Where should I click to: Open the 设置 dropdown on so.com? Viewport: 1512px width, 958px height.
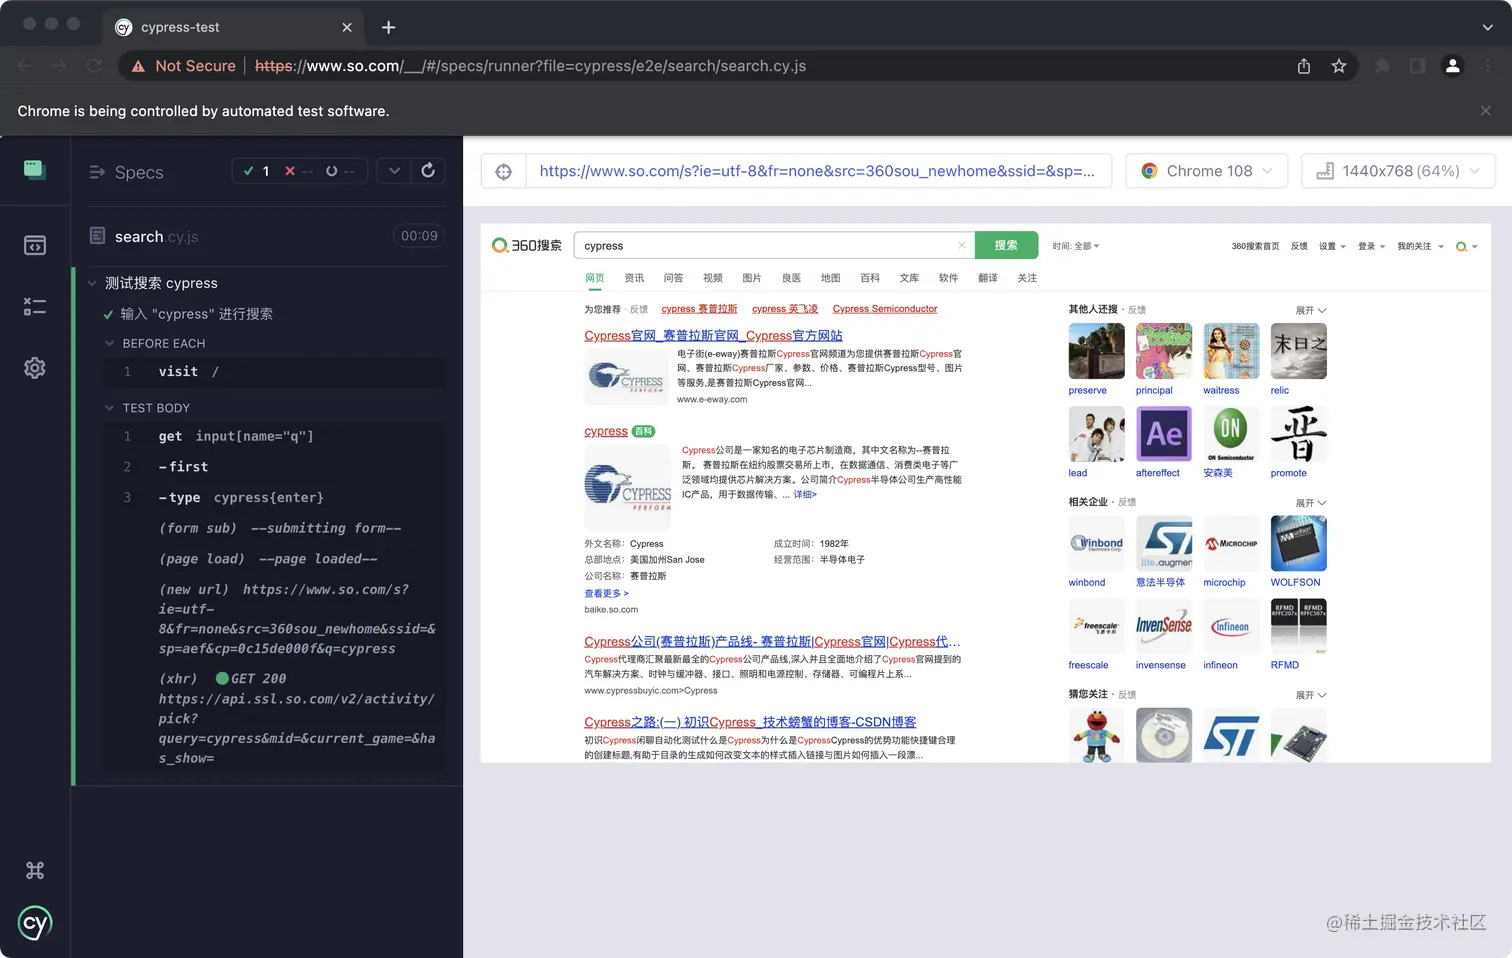tap(1332, 246)
